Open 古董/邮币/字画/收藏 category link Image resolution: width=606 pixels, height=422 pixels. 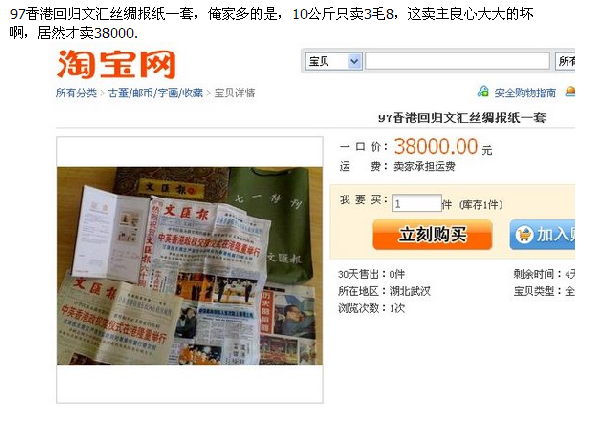coord(155,93)
